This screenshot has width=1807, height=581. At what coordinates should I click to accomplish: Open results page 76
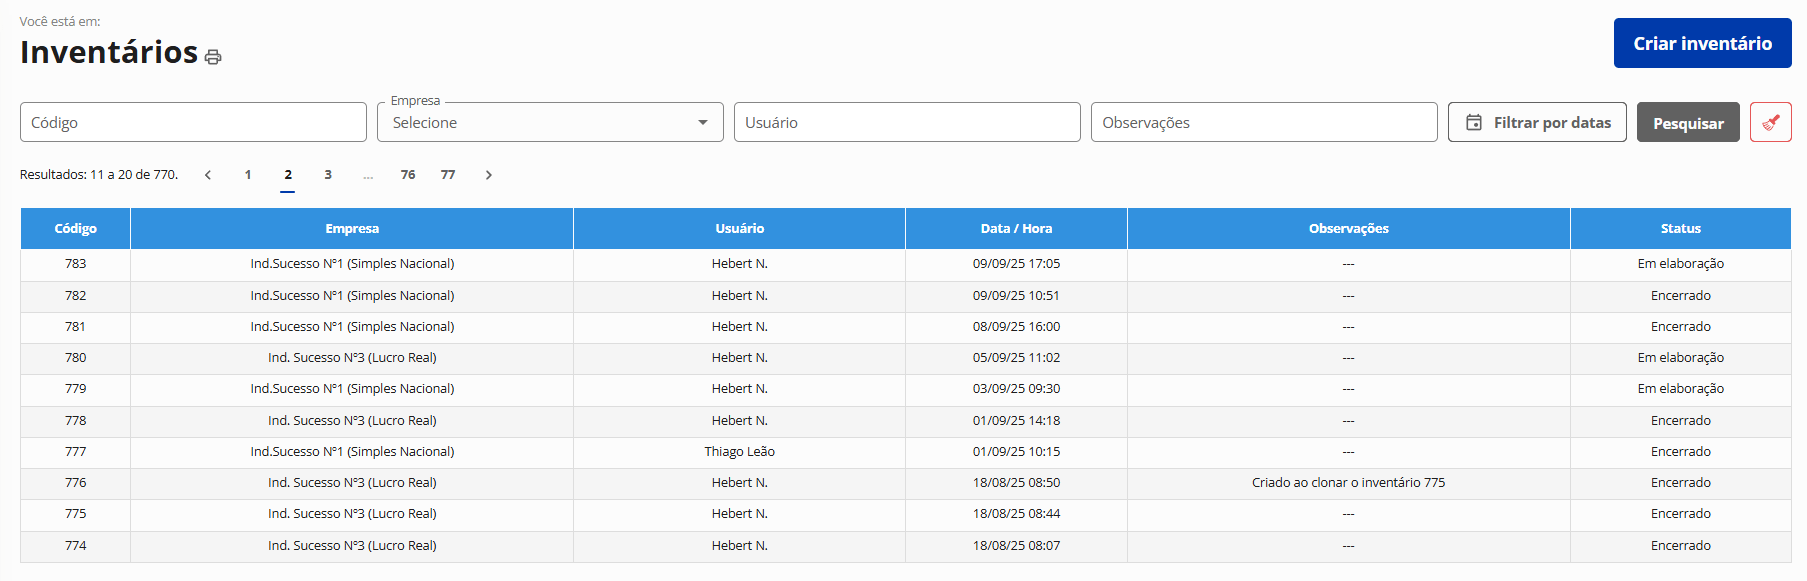408,175
